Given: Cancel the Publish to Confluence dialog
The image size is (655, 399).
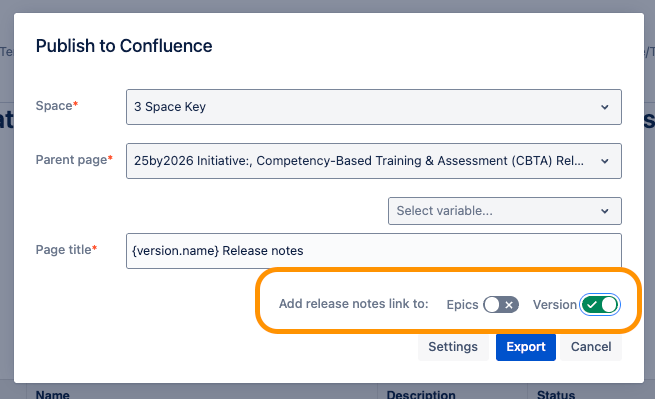Looking at the screenshot, I should (591, 347).
